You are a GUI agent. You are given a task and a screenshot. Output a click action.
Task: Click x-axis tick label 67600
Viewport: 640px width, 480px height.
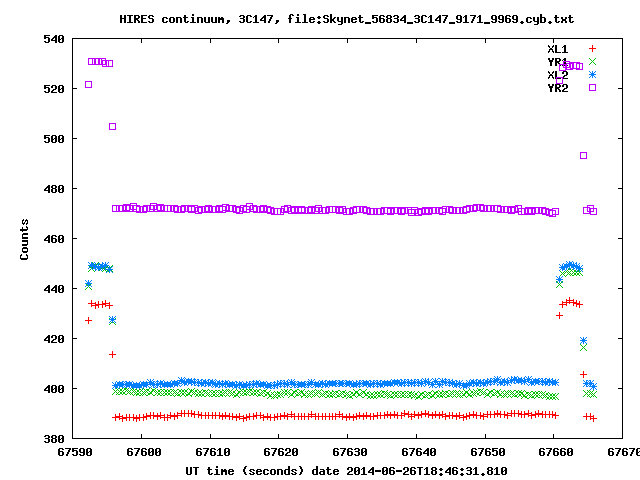144,452
